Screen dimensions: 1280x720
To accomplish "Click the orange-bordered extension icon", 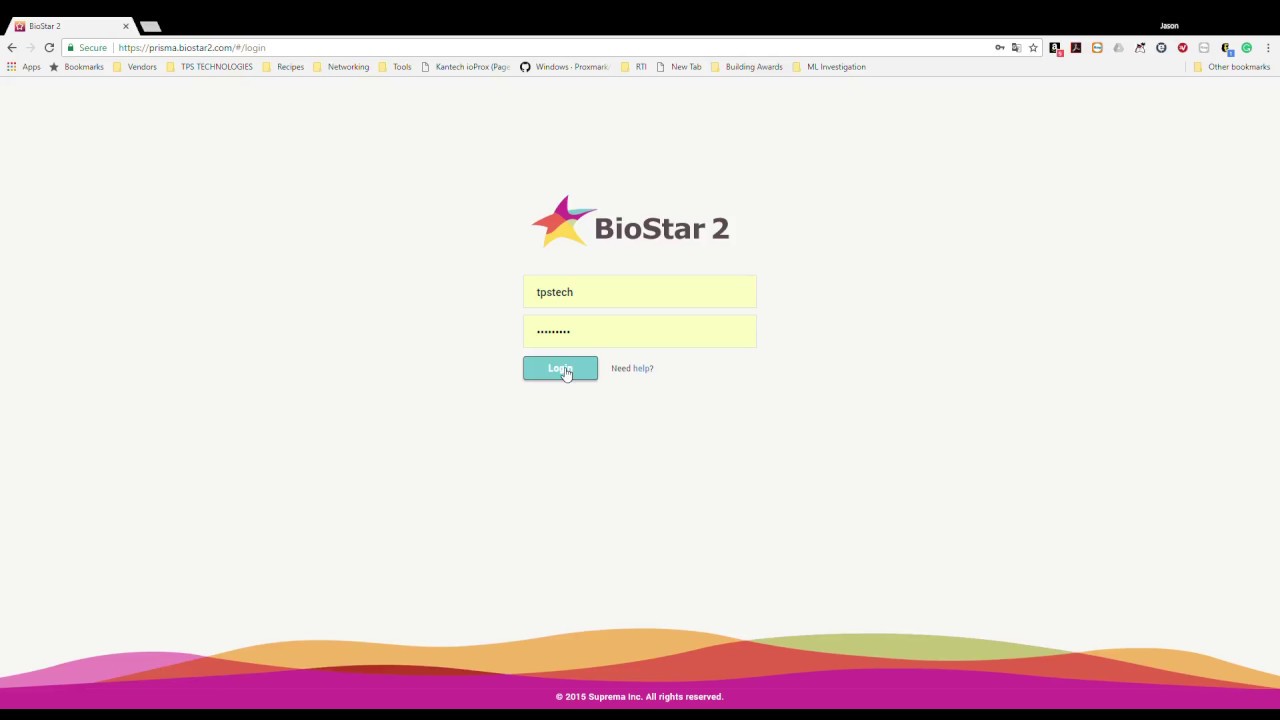I will 1097,47.
